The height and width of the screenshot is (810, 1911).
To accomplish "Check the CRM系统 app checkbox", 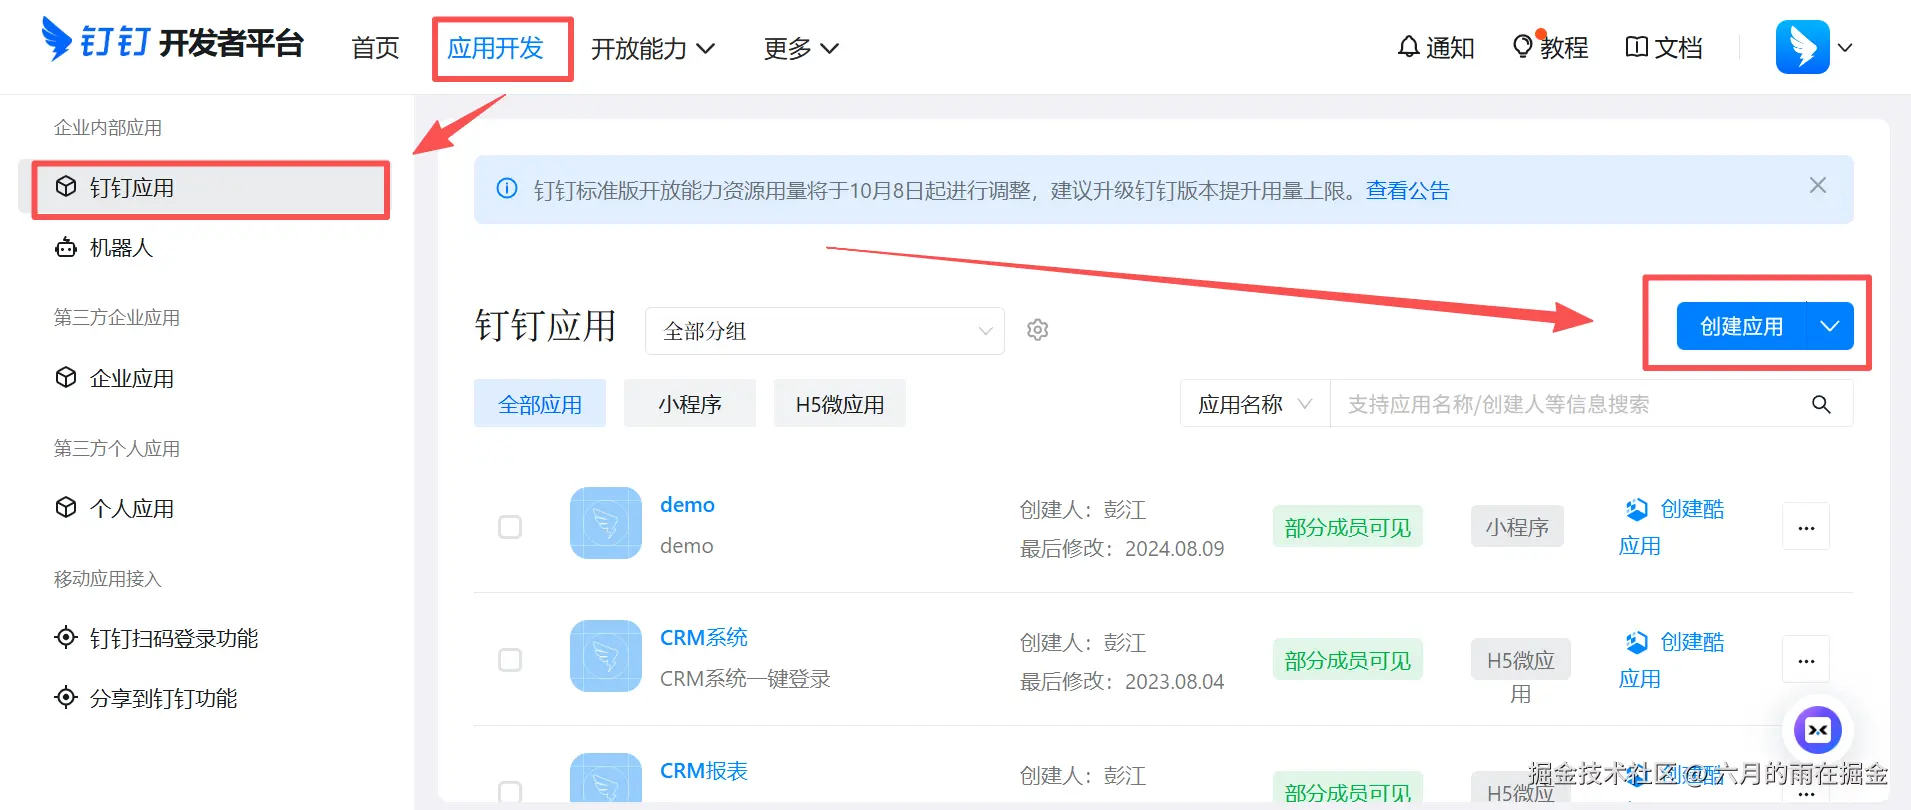I will [x=510, y=660].
